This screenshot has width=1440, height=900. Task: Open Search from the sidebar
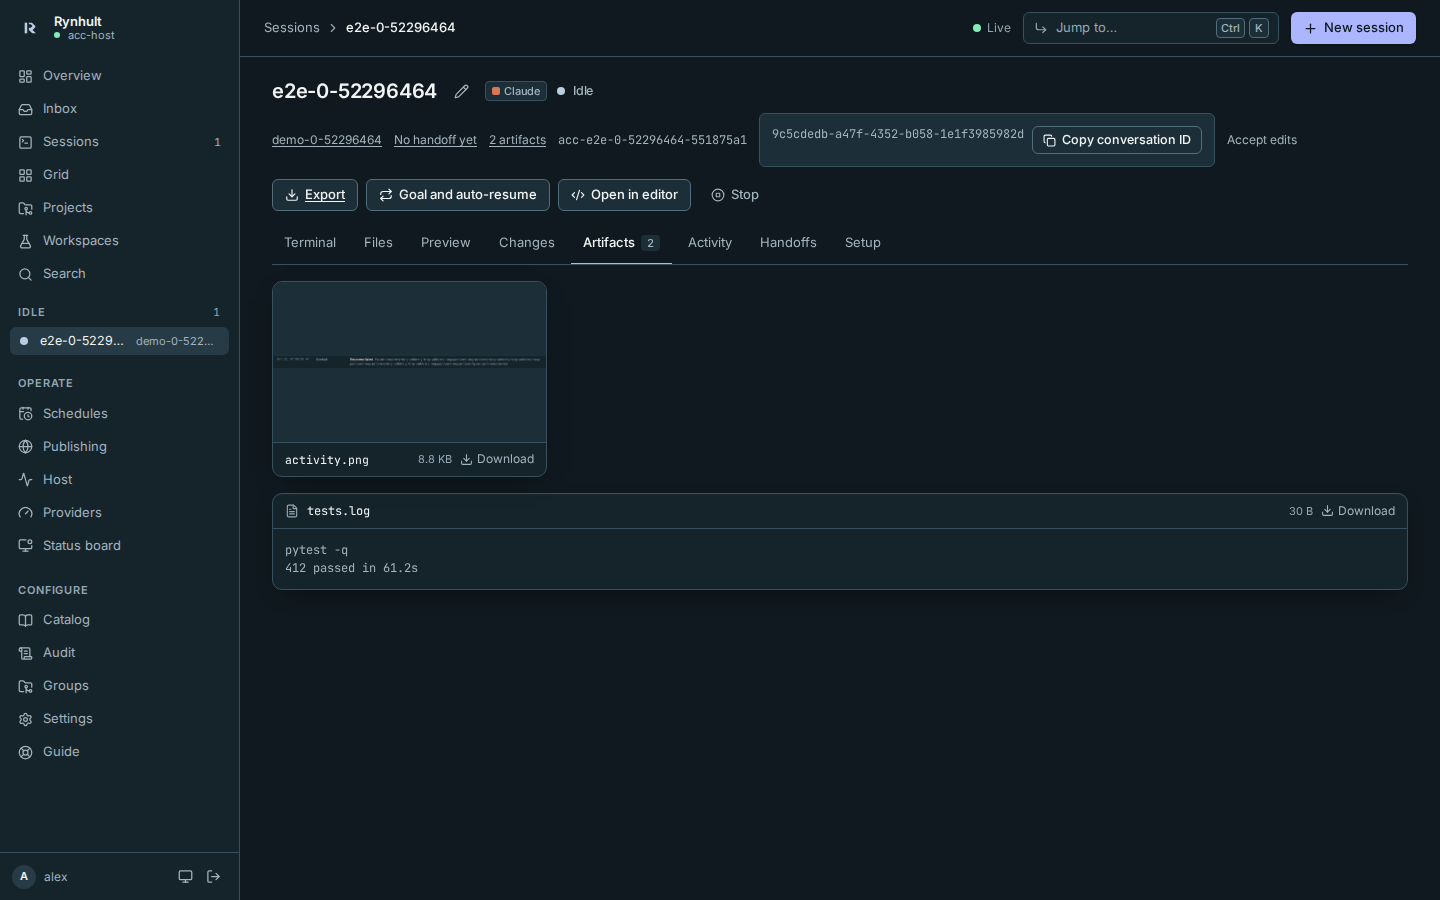(119, 274)
